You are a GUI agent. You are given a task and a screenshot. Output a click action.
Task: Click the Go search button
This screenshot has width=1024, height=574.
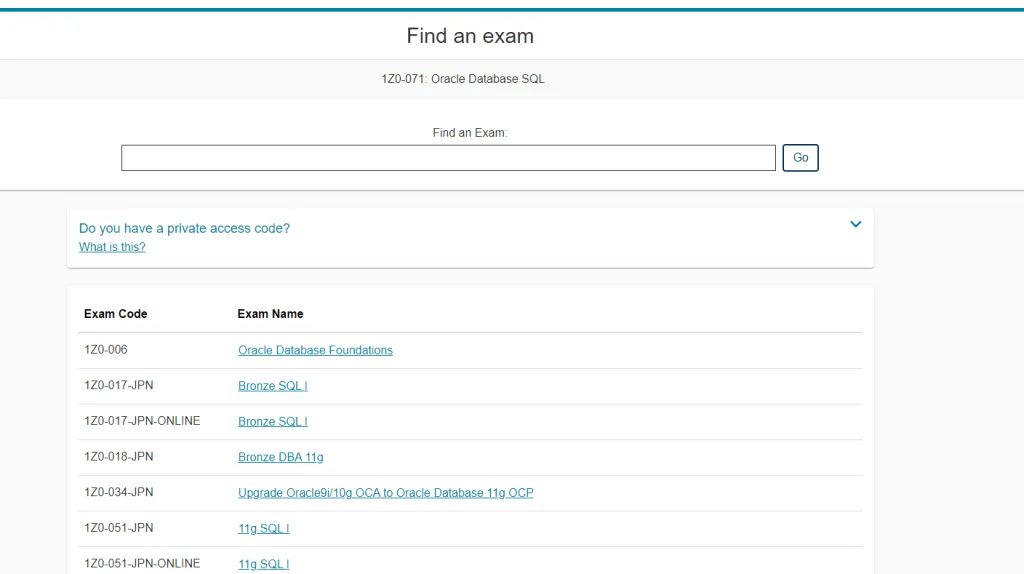click(x=800, y=158)
